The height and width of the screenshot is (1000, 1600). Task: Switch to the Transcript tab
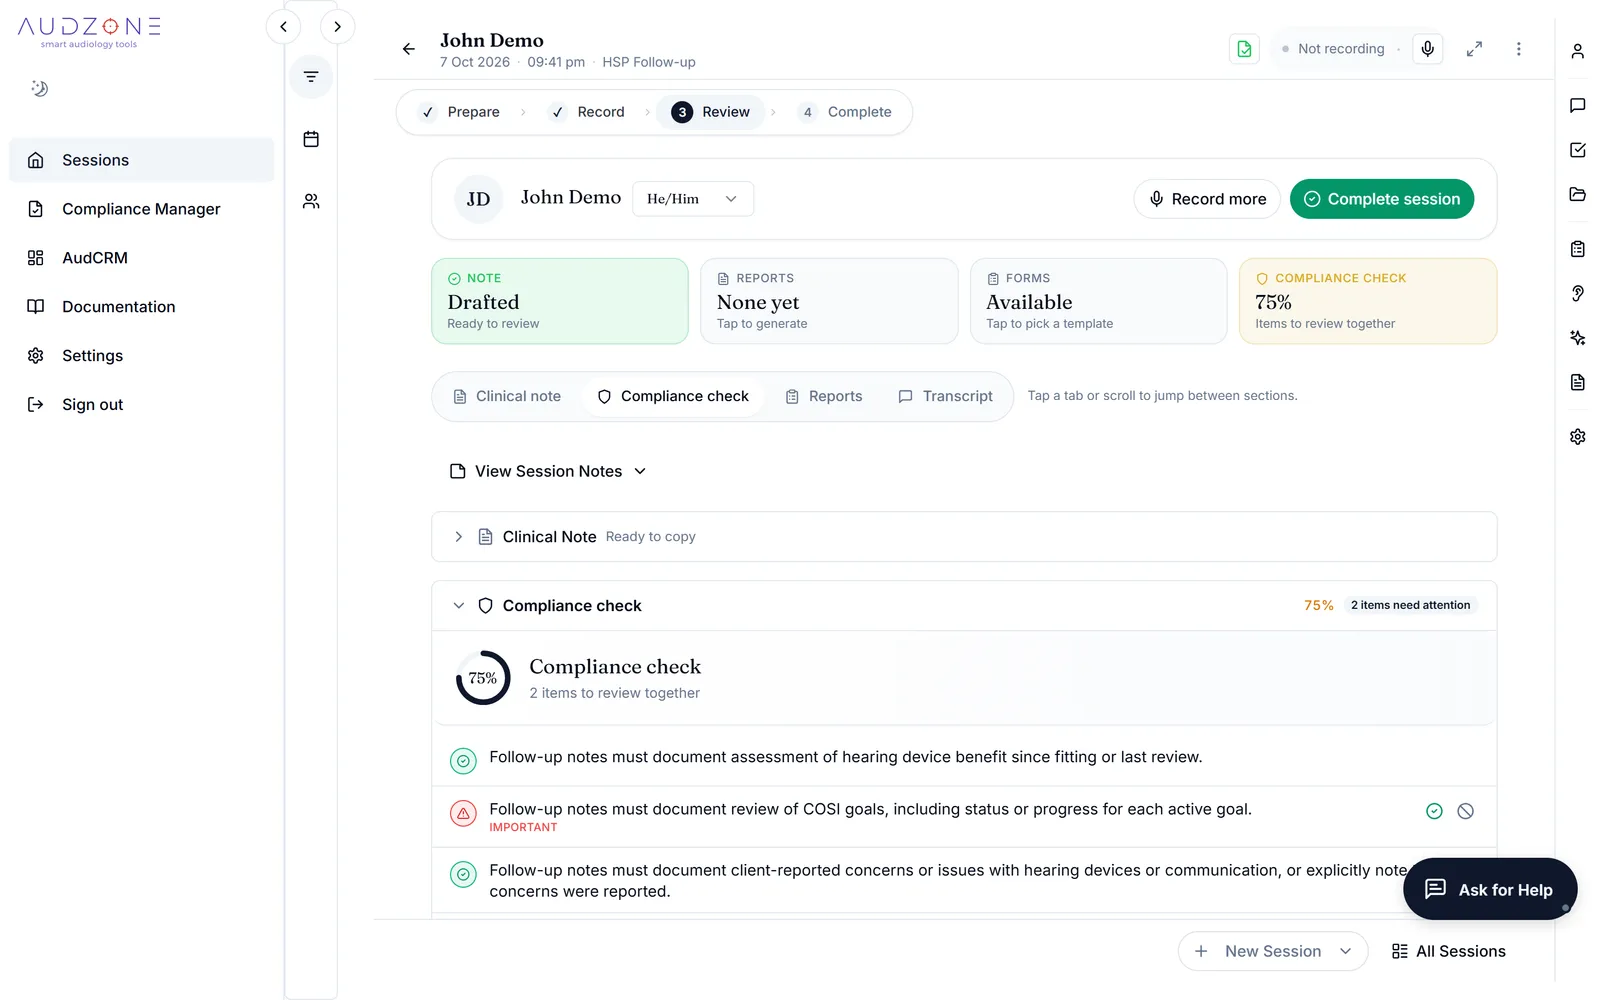click(x=945, y=397)
